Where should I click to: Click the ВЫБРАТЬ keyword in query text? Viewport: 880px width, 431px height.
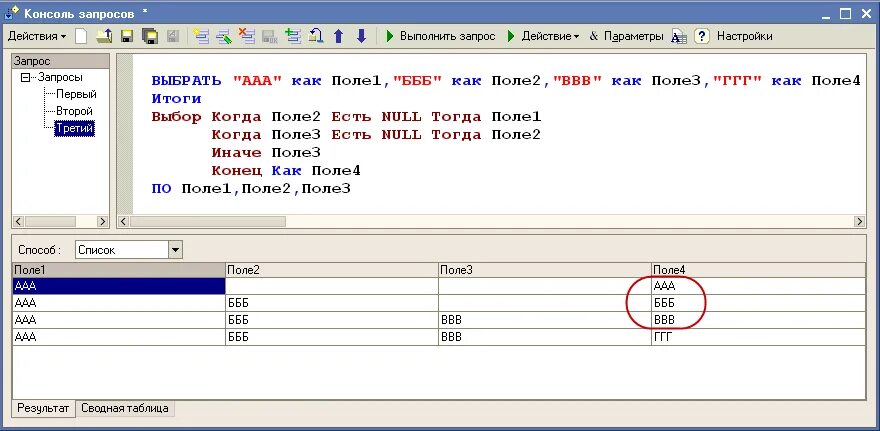pyautogui.click(x=186, y=81)
